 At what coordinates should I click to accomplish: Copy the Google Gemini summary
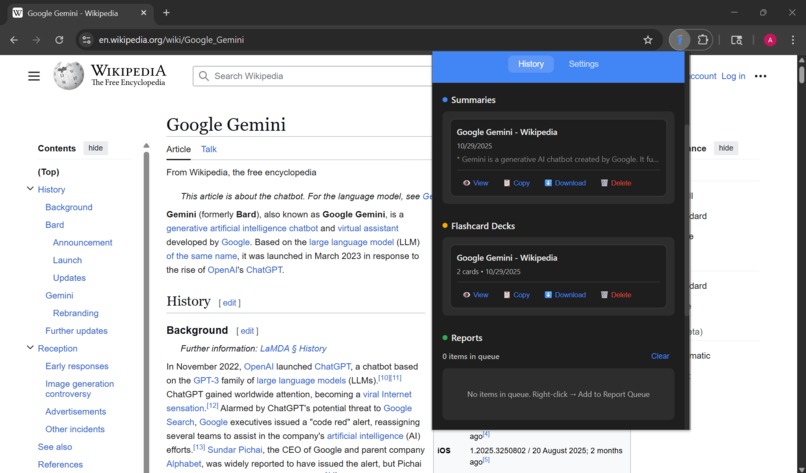click(x=516, y=183)
